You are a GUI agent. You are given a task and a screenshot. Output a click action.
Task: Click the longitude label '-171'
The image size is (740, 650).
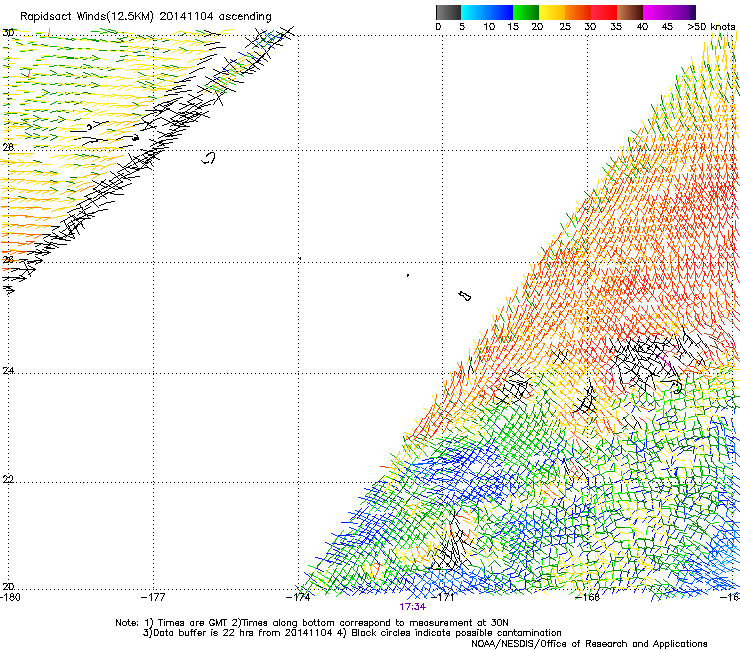443,597
